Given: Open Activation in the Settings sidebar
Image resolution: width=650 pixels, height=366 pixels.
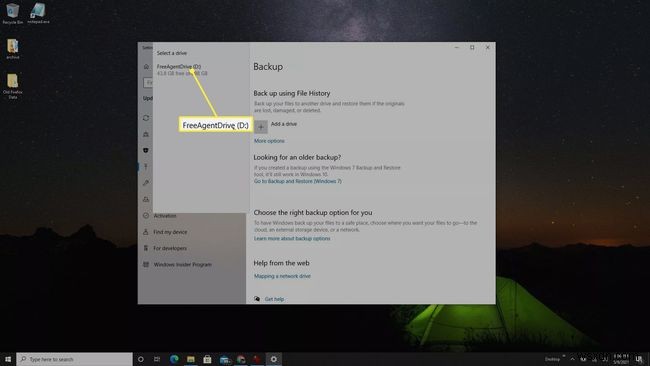Looking at the screenshot, I should pyautogui.click(x=165, y=216).
